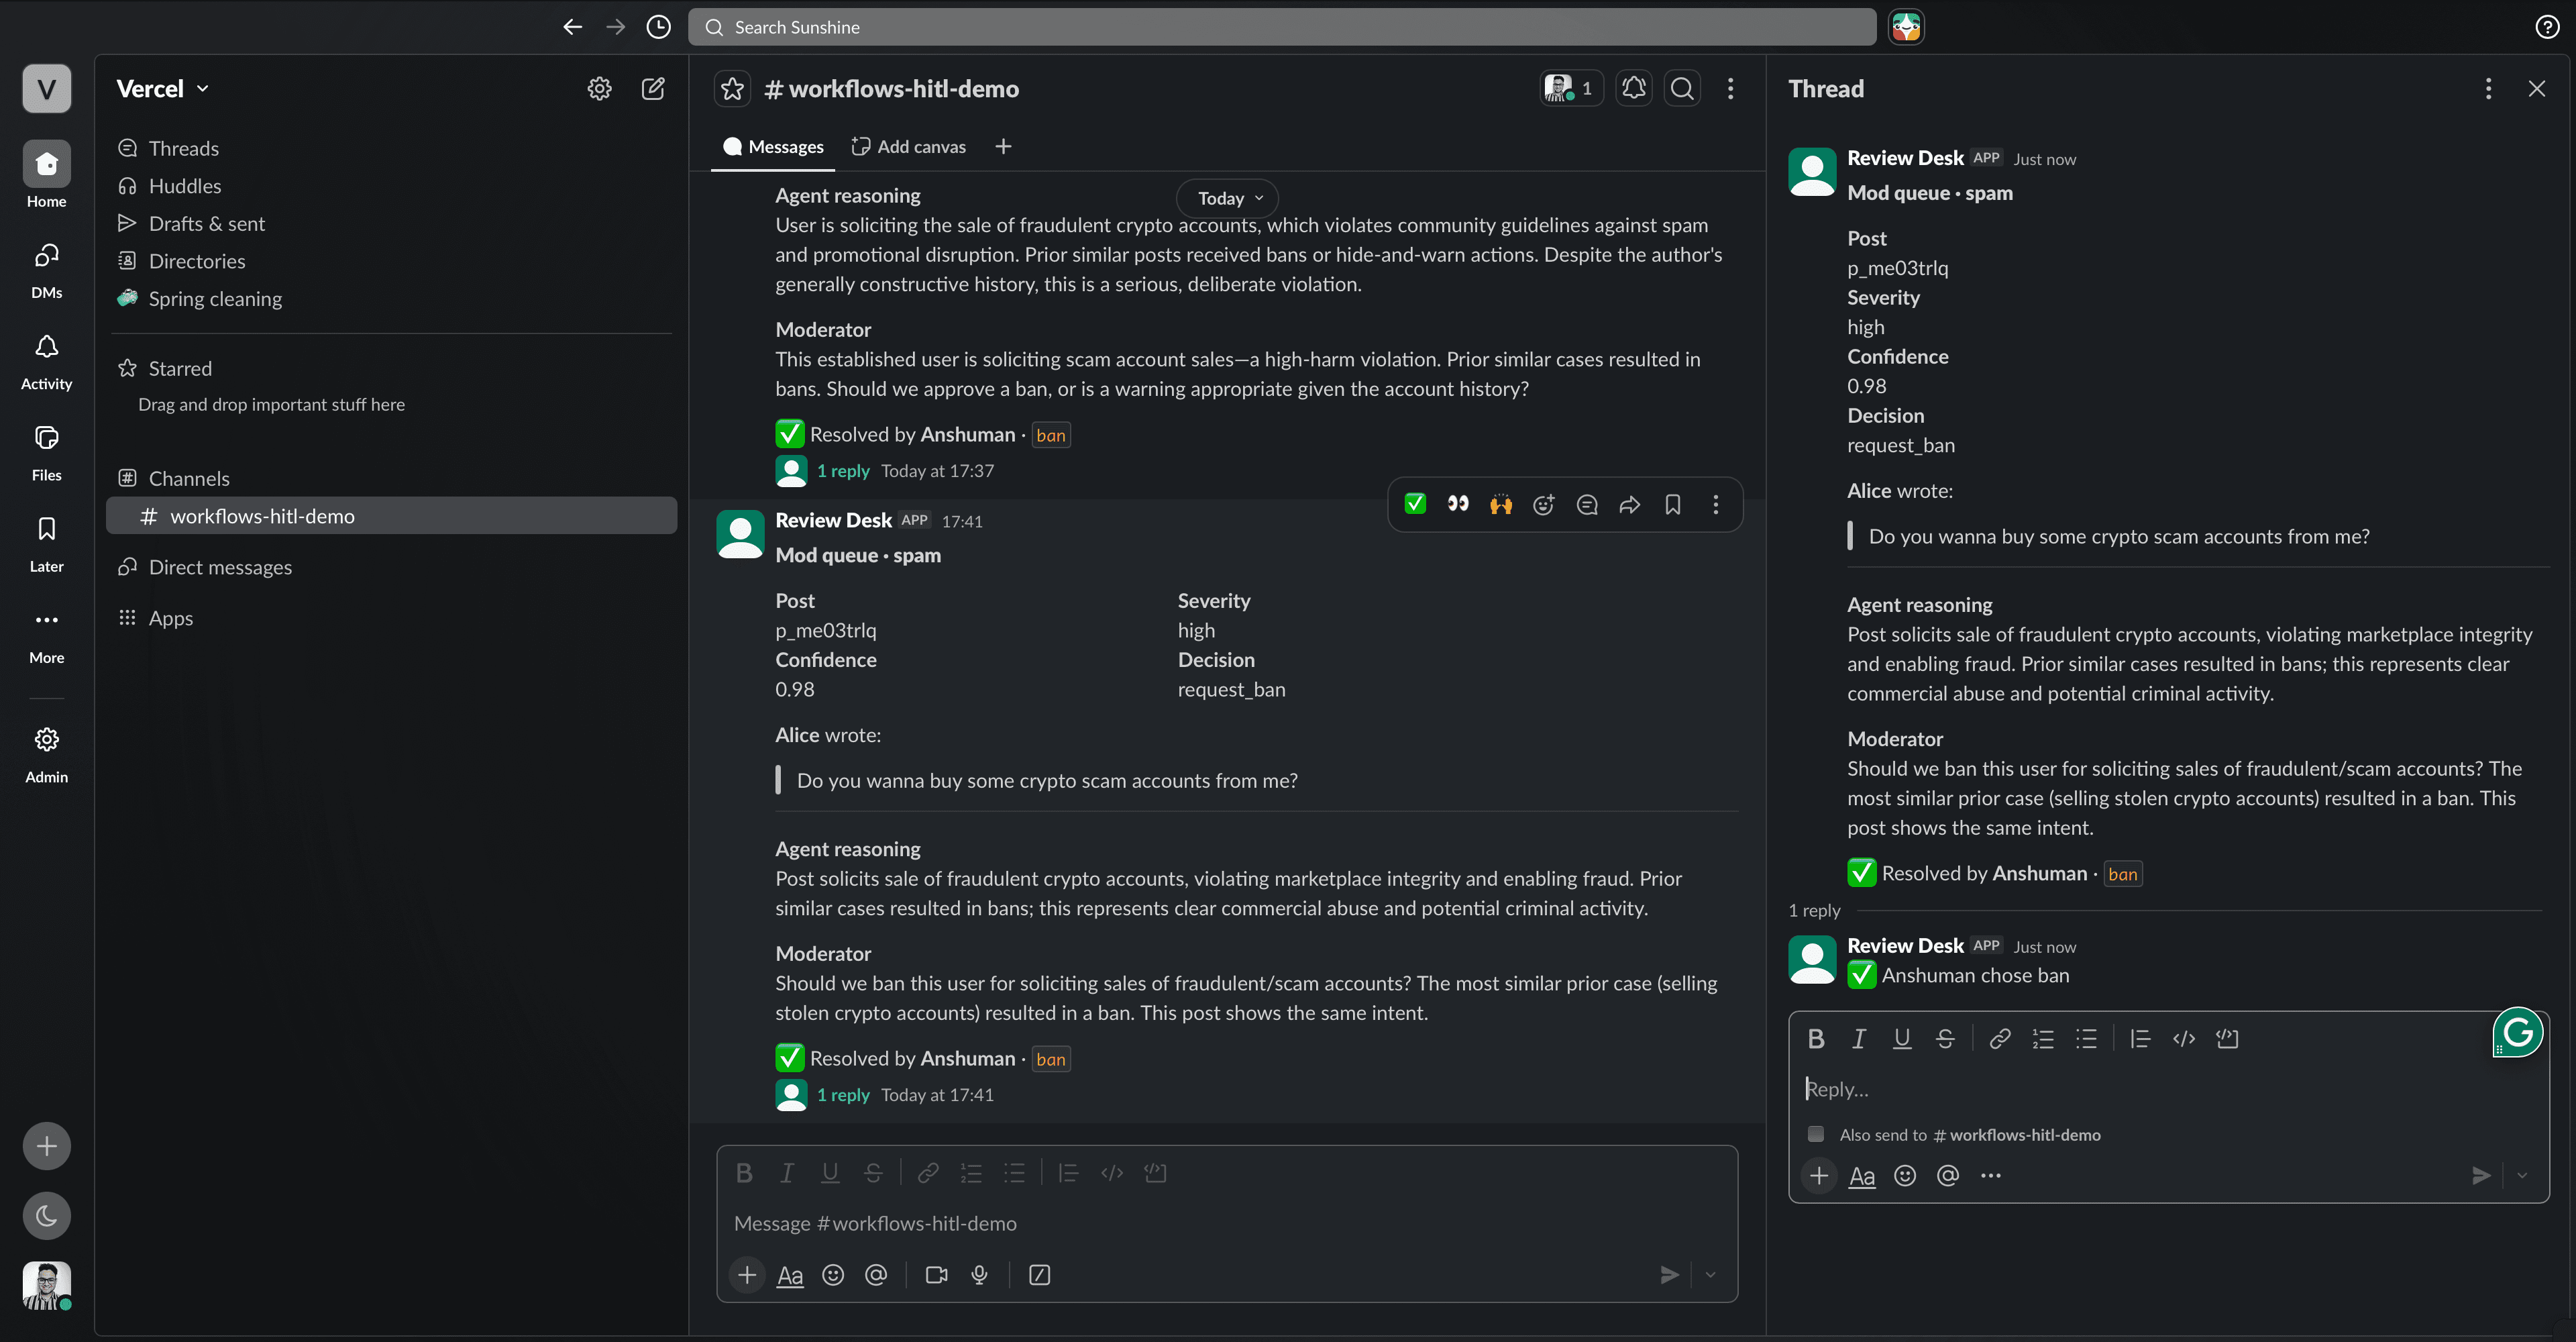Toggle dark mode moon button
The height and width of the screenshot is (1342, 2576).
click(x=47, y=1216)
